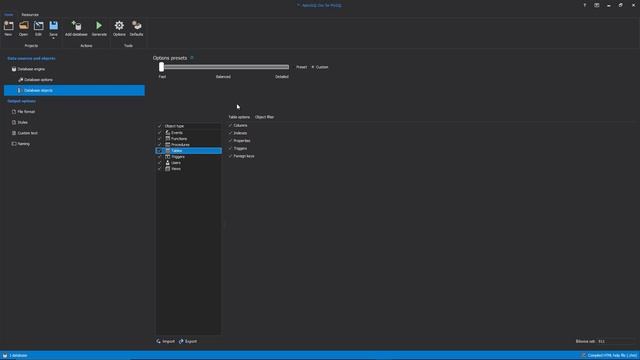Create a New project from the ribbon
This screenshot has height=360, width=640.
pyautogui.click(x=8, y=29)
